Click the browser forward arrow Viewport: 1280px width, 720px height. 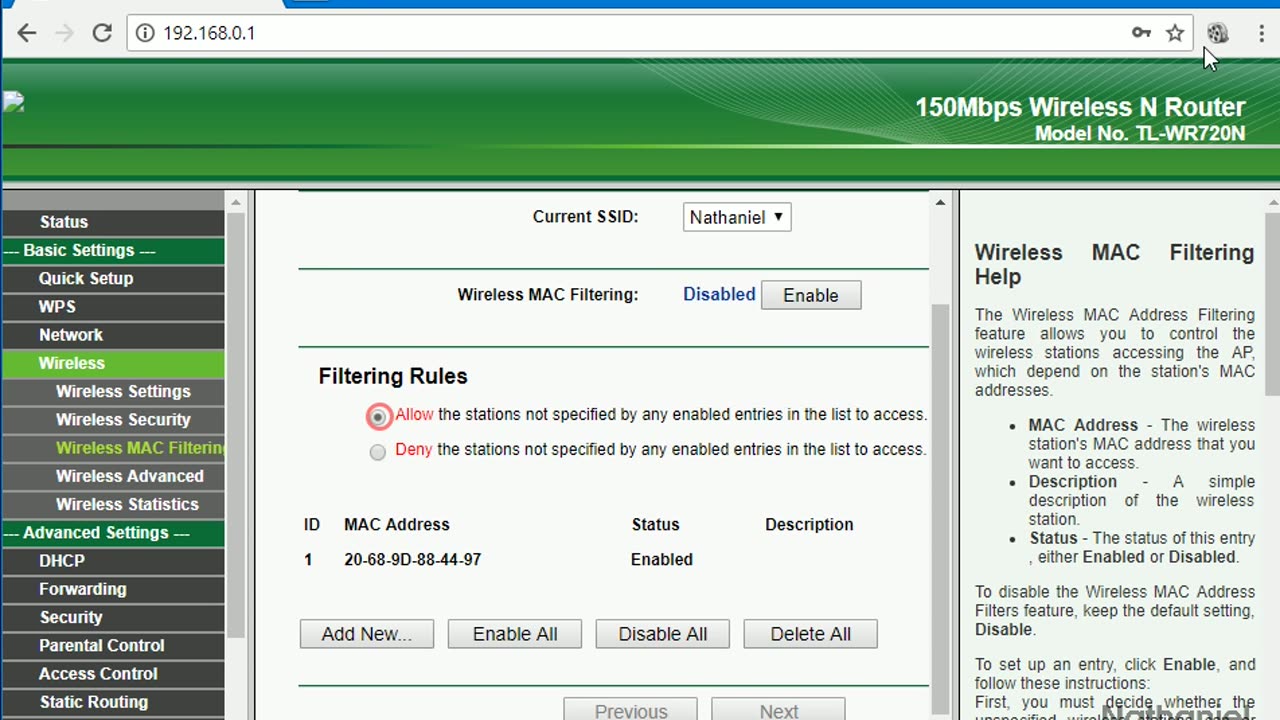click(x=64, y=33)
